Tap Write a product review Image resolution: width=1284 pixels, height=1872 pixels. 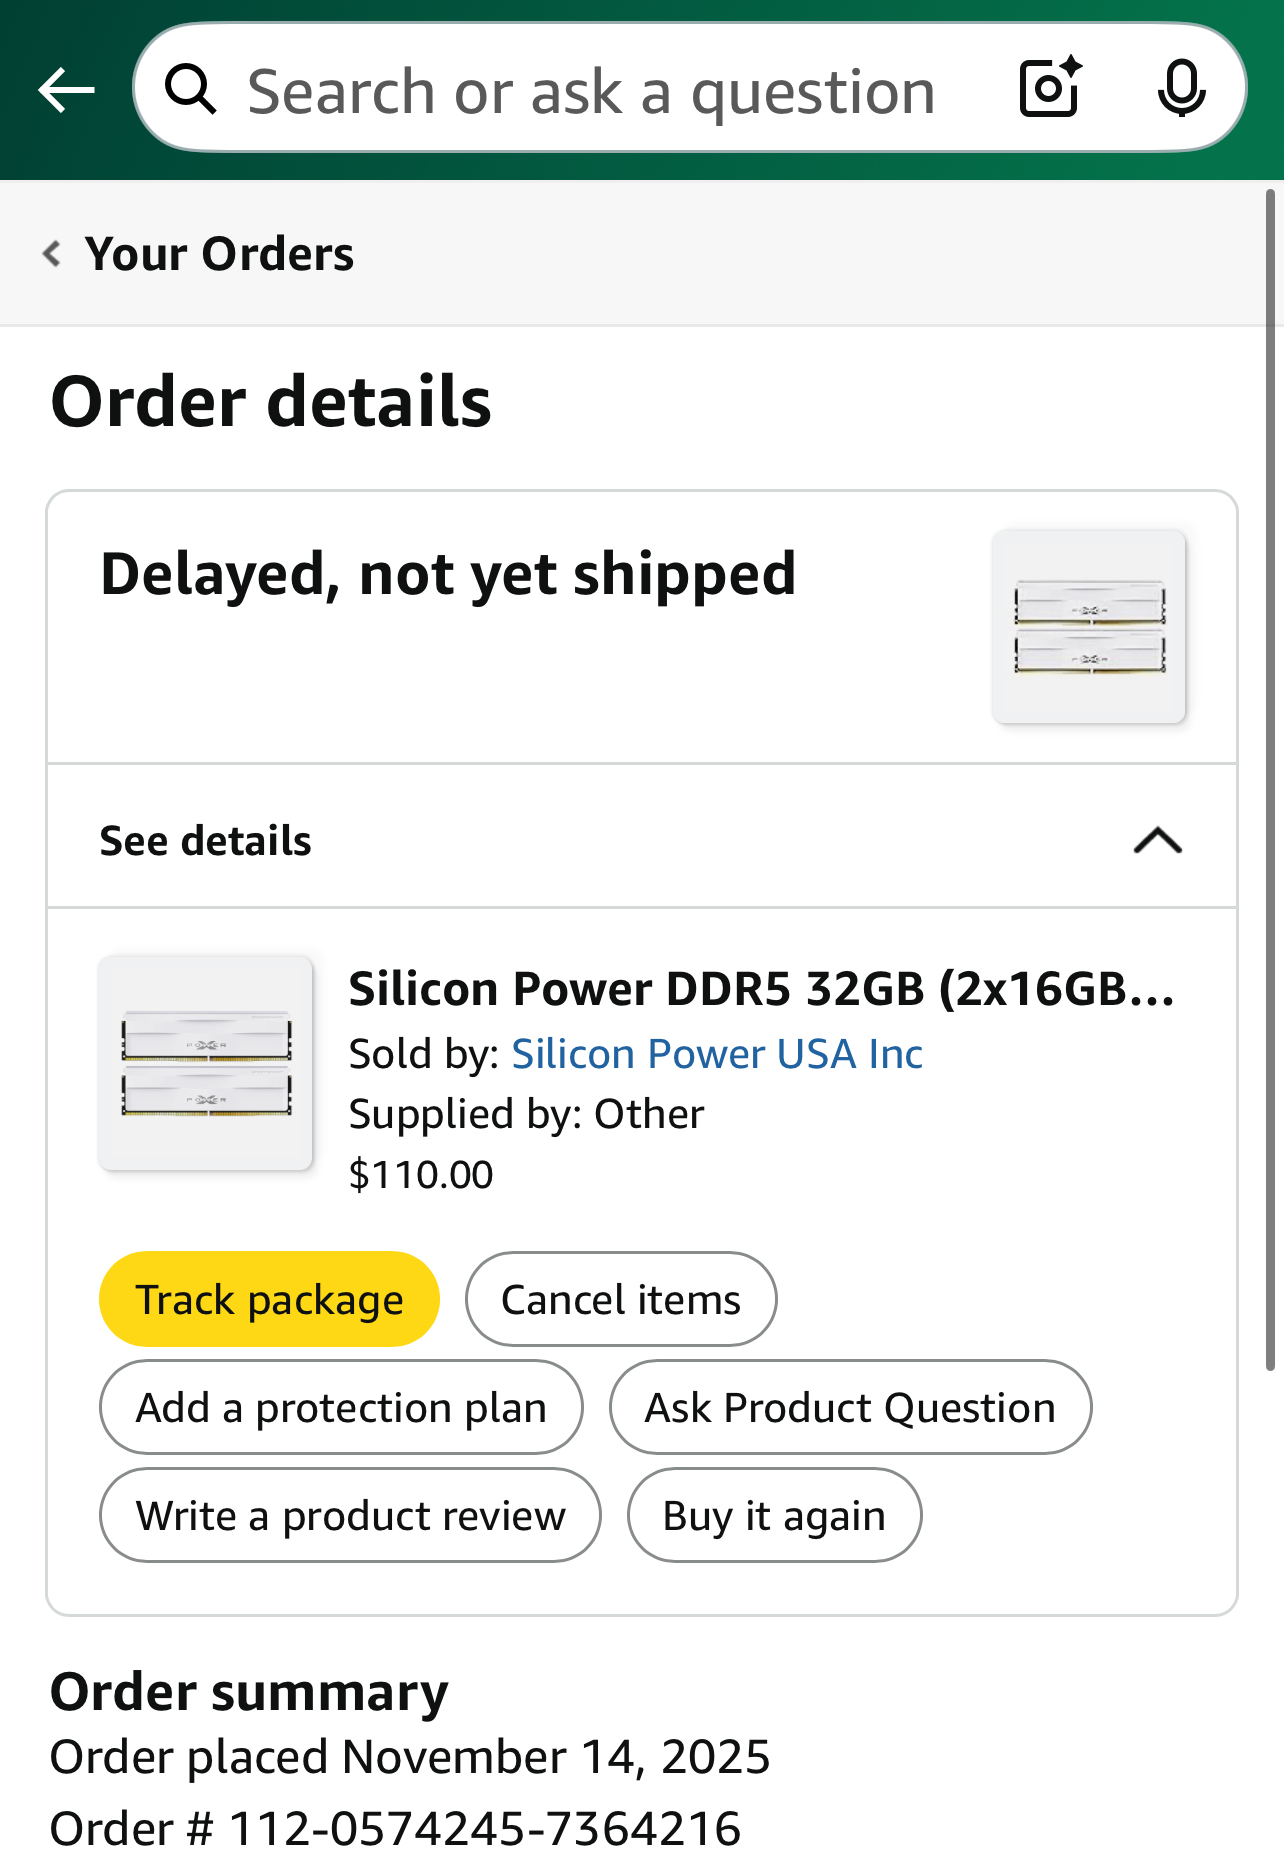click(x=350, y=1515)
